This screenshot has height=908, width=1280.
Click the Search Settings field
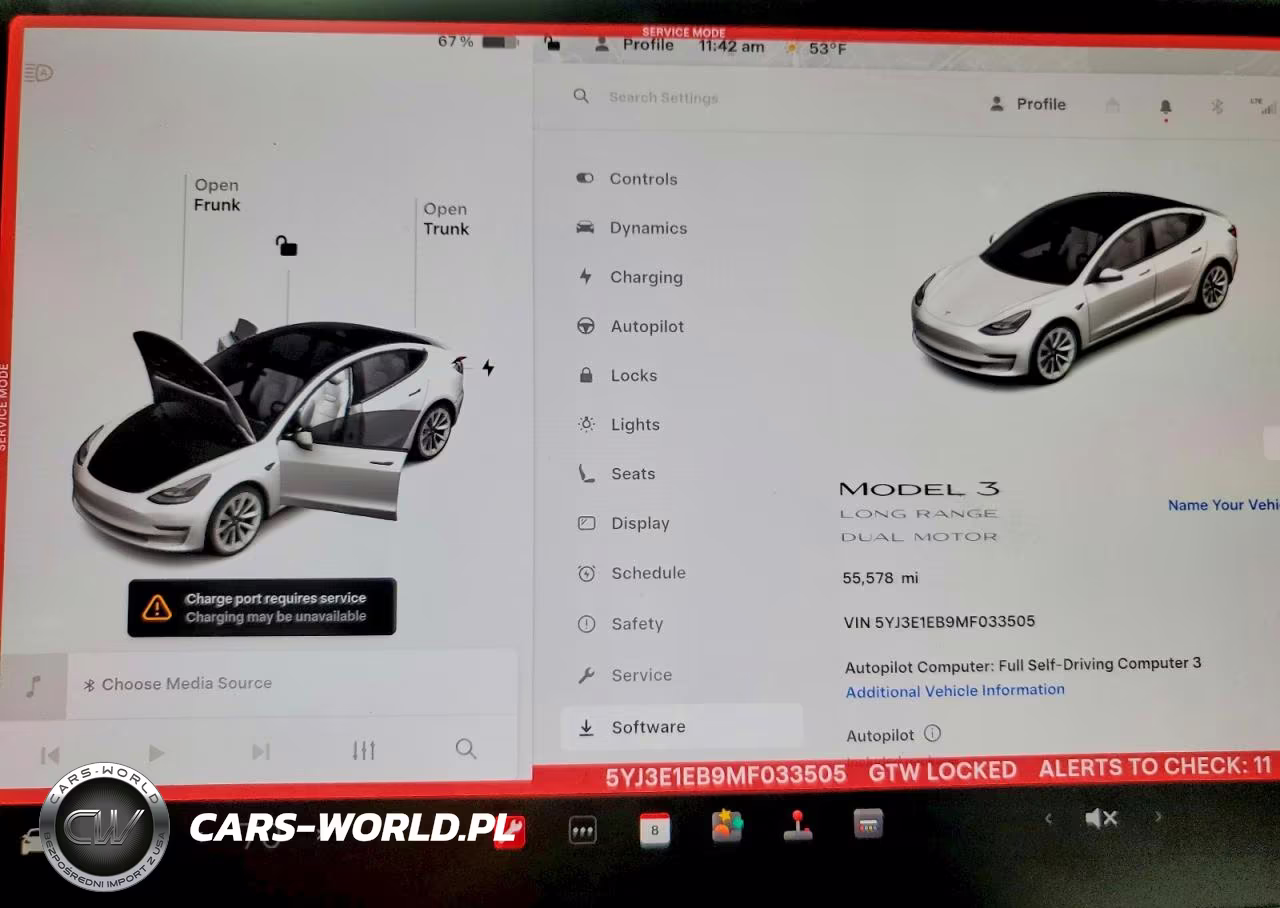[x=663, y=97]
